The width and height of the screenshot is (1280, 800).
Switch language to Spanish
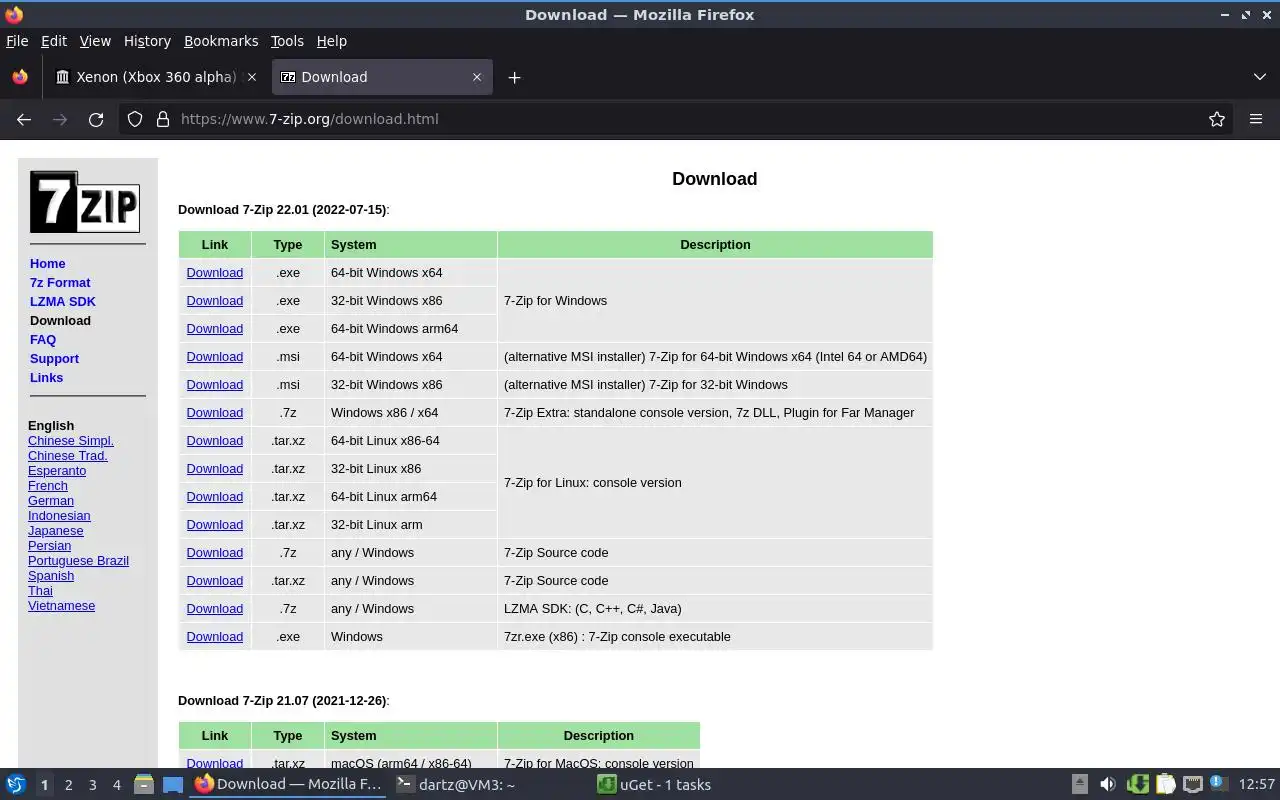tap(51, 576)
